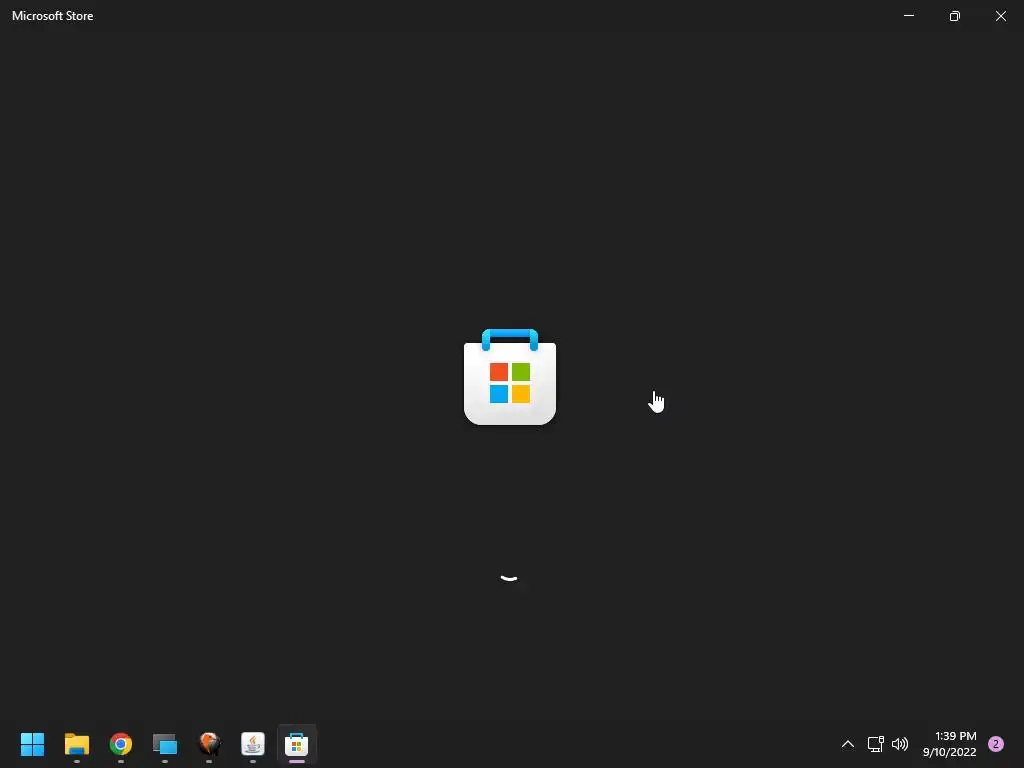Click the Microsoft Store title text
This screenshot has width=1024, height=768.
coord(52,16)
